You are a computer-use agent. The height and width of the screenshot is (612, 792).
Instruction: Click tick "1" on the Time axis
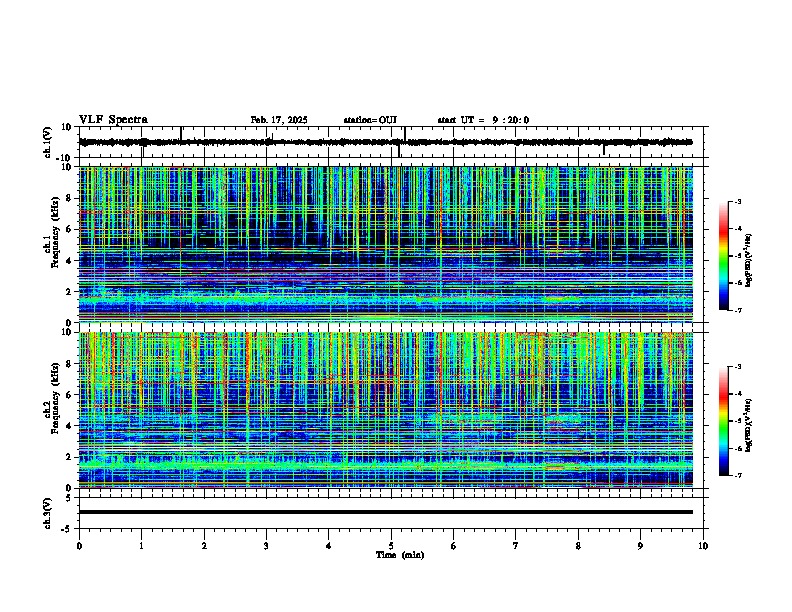(141, 546)
